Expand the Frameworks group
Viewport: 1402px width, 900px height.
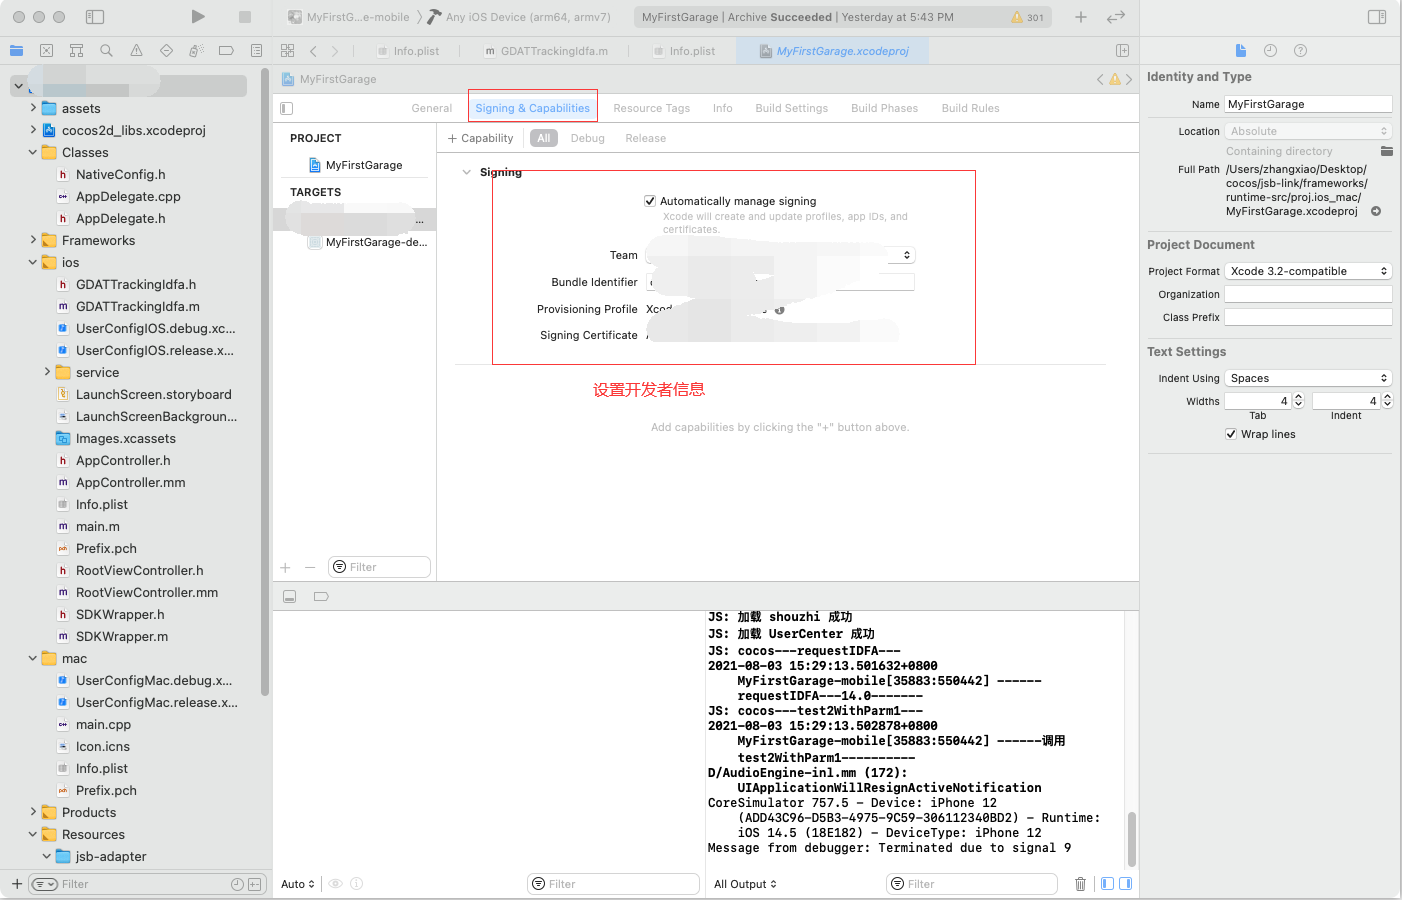33,240
